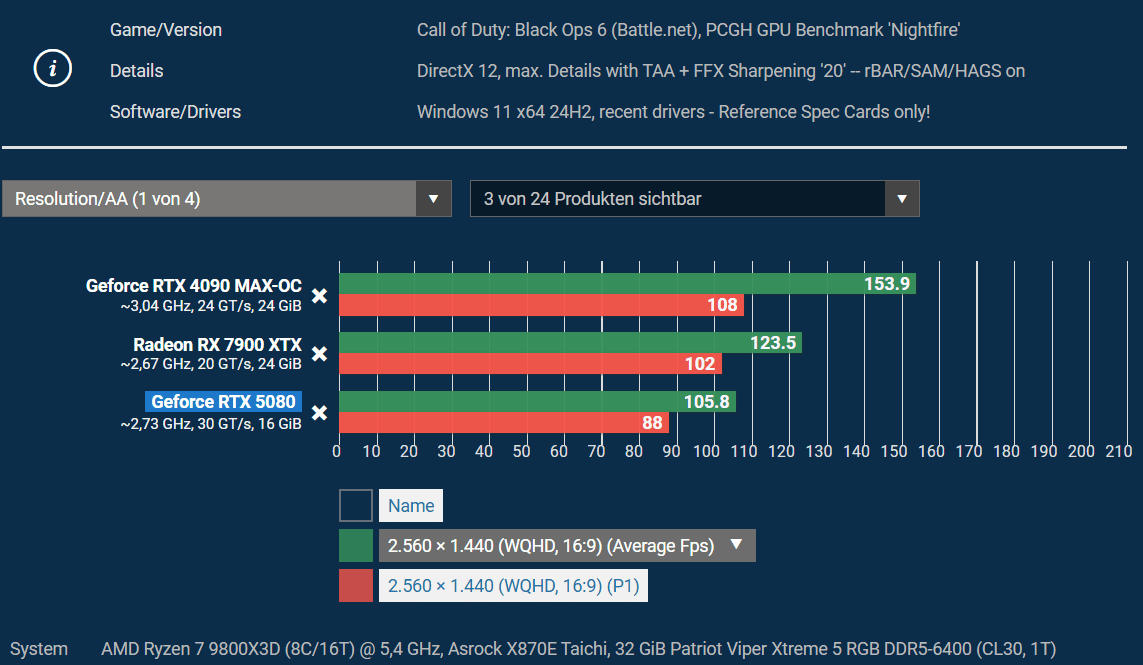Click the 210 axis tick label
This screenshot has width=1143, height=665.
(1118, 451)
